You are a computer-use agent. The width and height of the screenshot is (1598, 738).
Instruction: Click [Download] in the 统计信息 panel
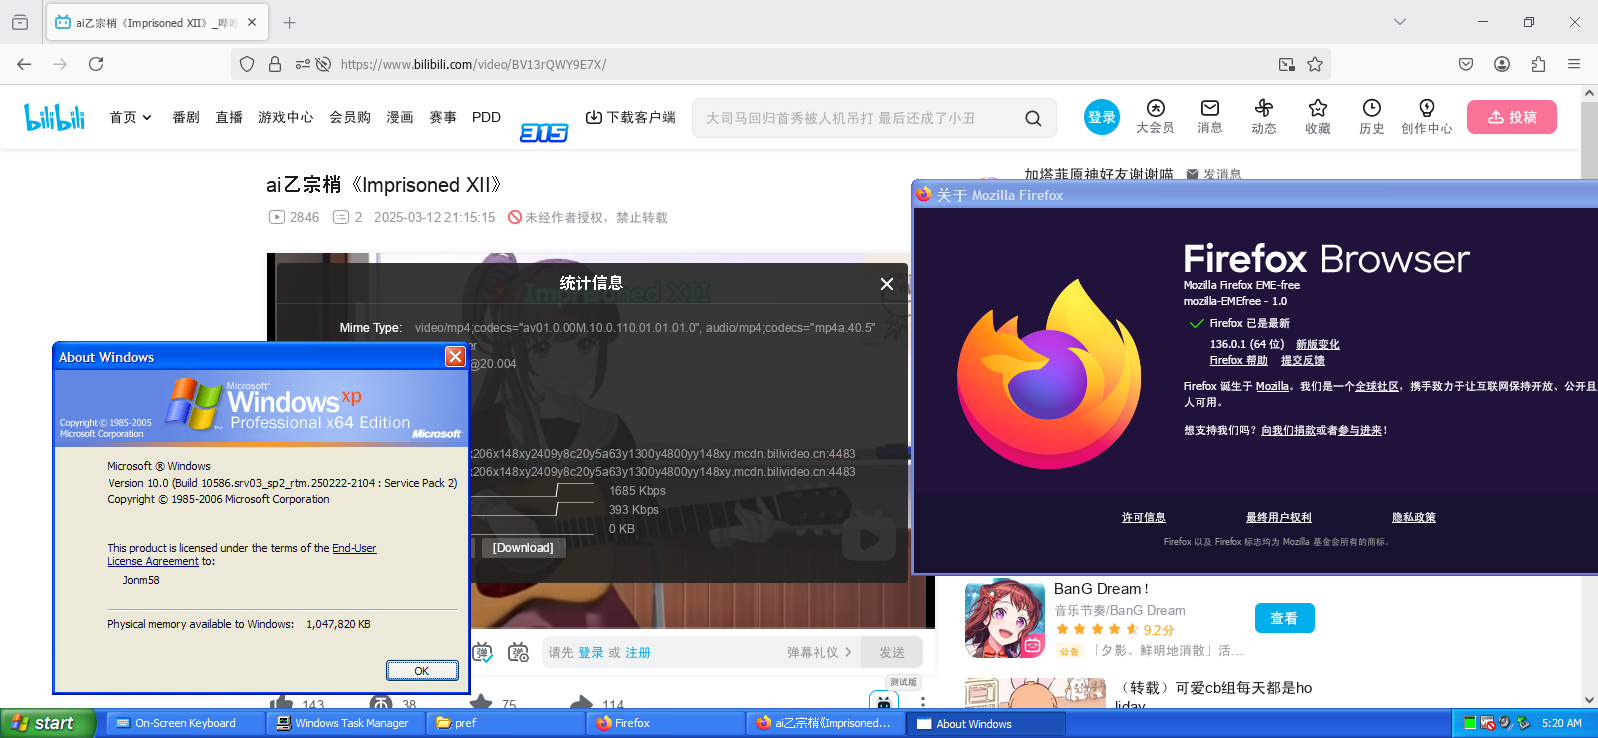pyautogui.click(x=523, y=548)
